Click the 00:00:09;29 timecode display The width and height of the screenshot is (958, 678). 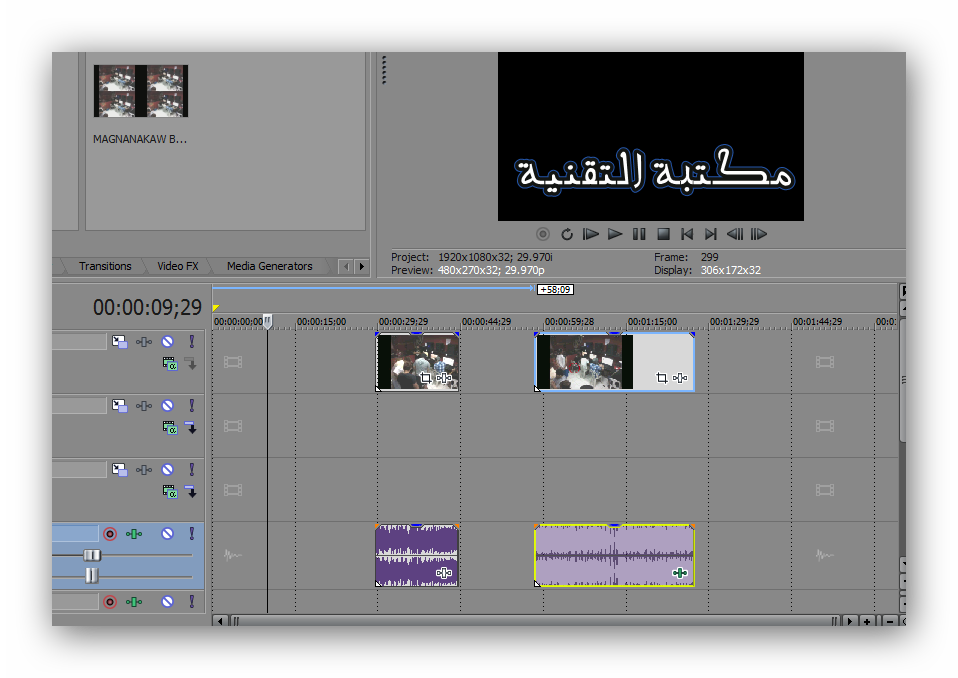click(147, 307)
